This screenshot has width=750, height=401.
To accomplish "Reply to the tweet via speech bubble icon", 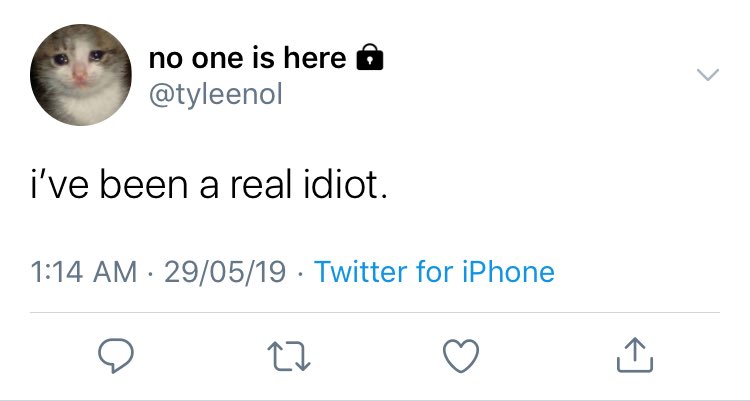I will point(116,355).
